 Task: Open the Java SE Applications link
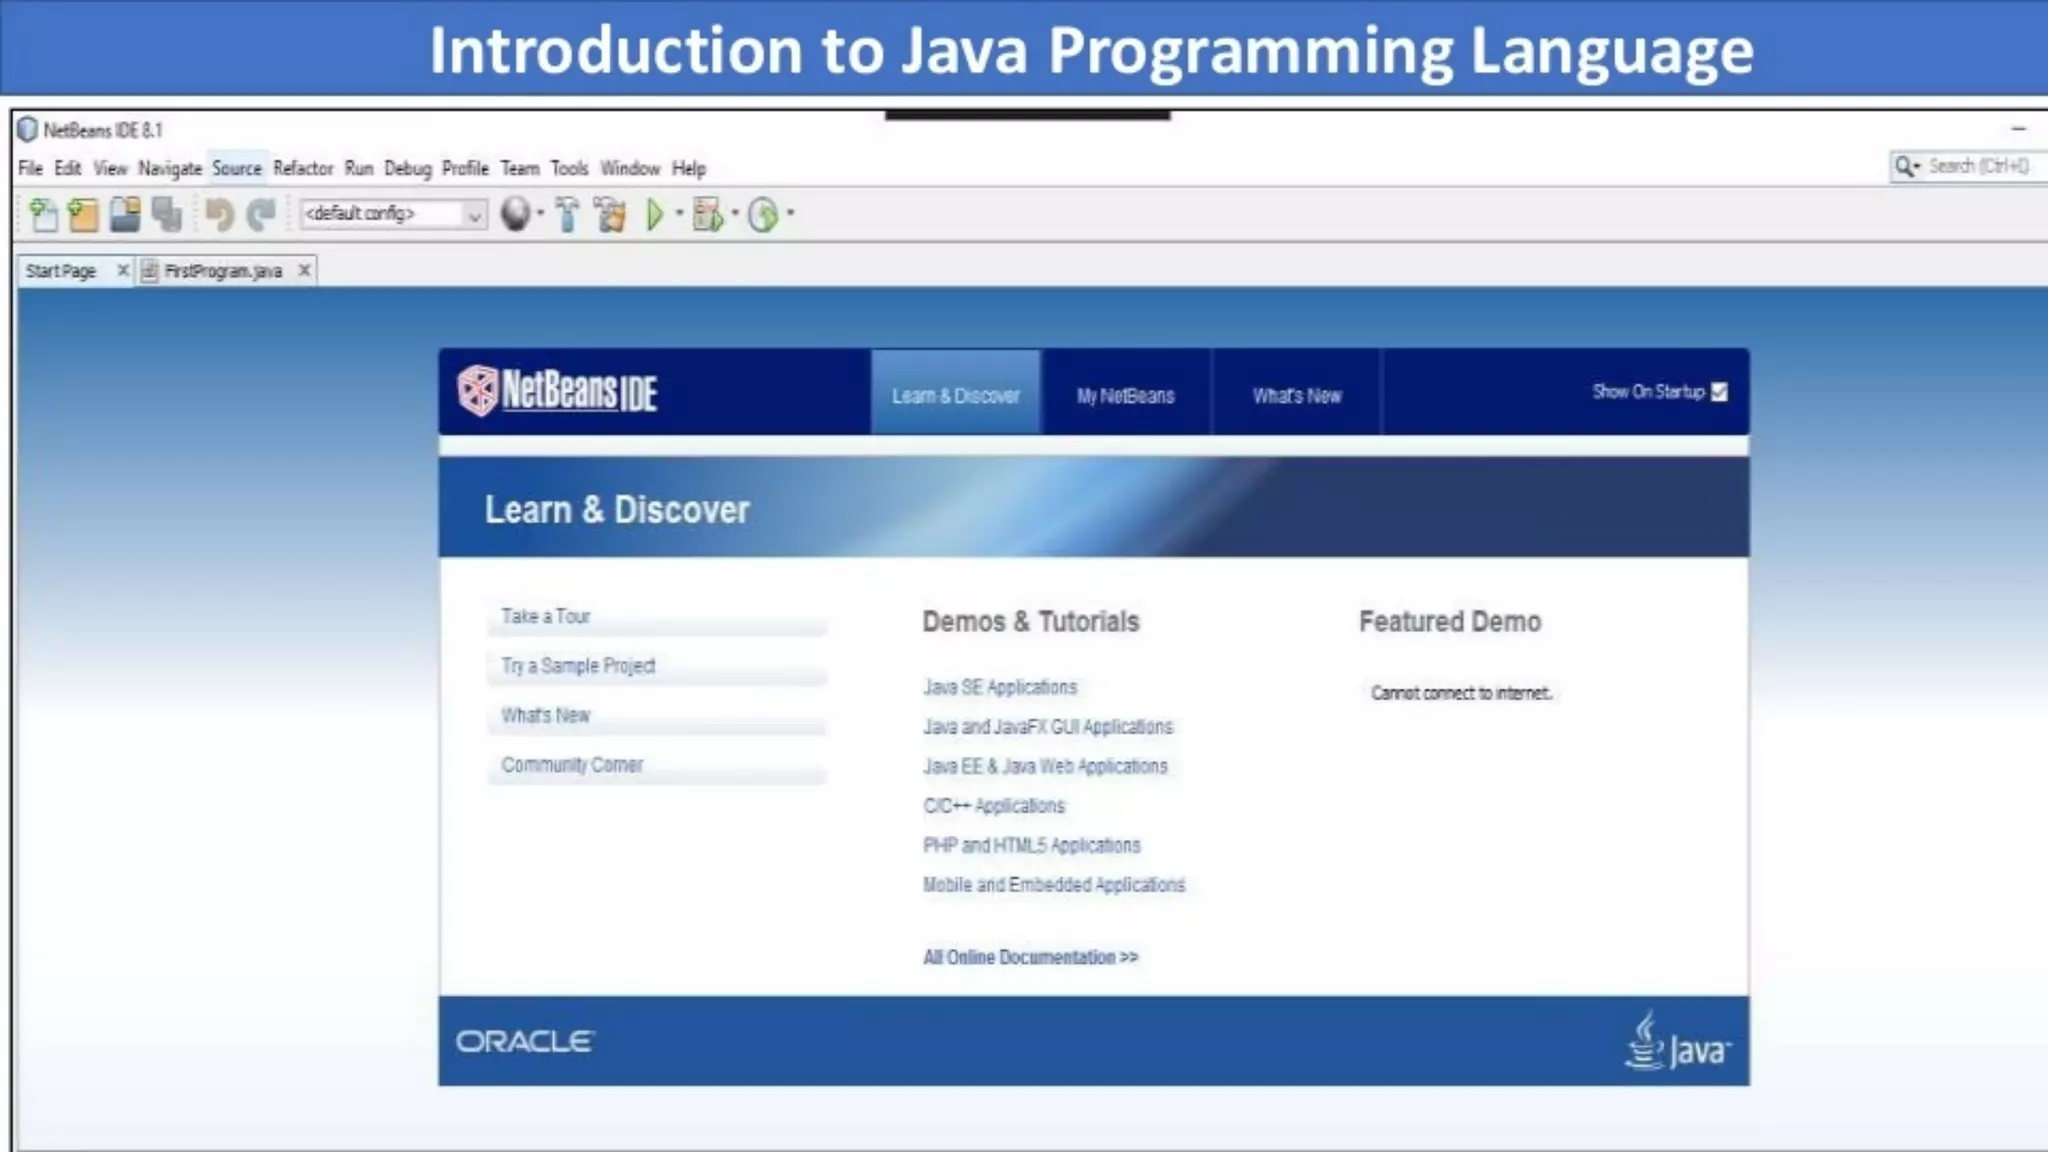[1000, 687]
